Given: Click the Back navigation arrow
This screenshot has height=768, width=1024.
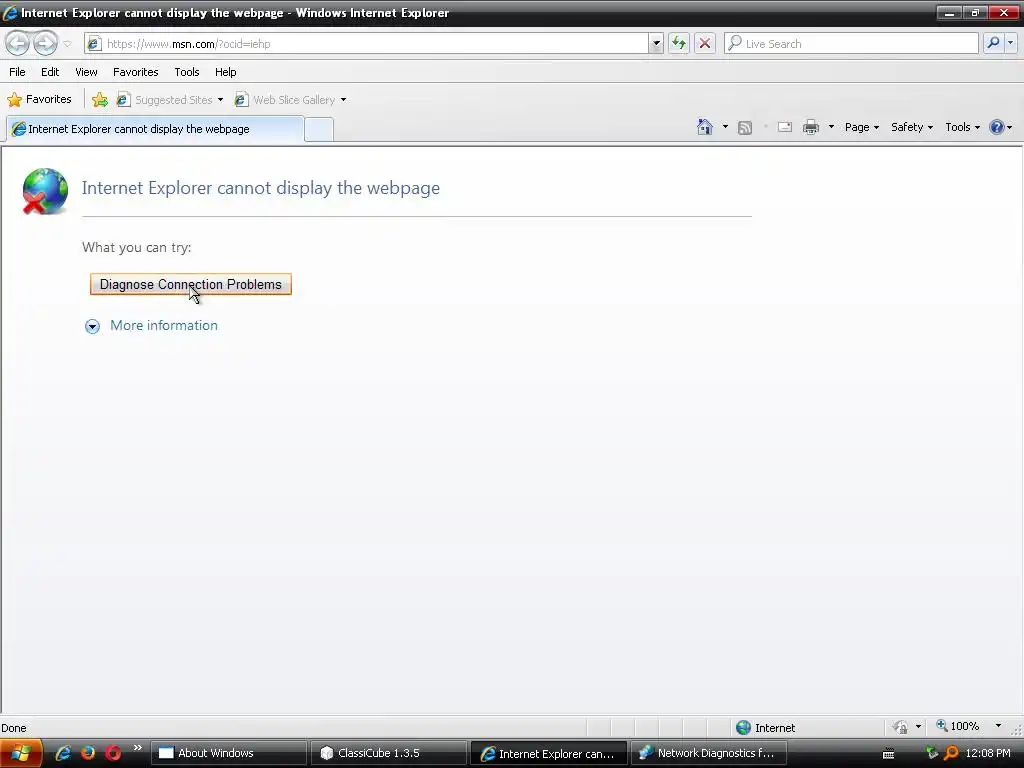Looking at the screenshot, I should tap(18, 44).
